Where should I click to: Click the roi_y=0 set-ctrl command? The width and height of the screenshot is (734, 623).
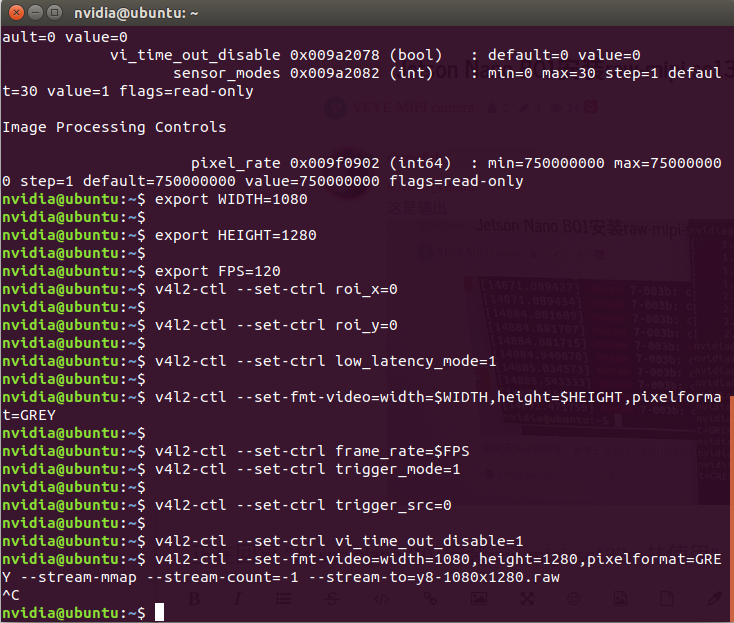[276, 325]
